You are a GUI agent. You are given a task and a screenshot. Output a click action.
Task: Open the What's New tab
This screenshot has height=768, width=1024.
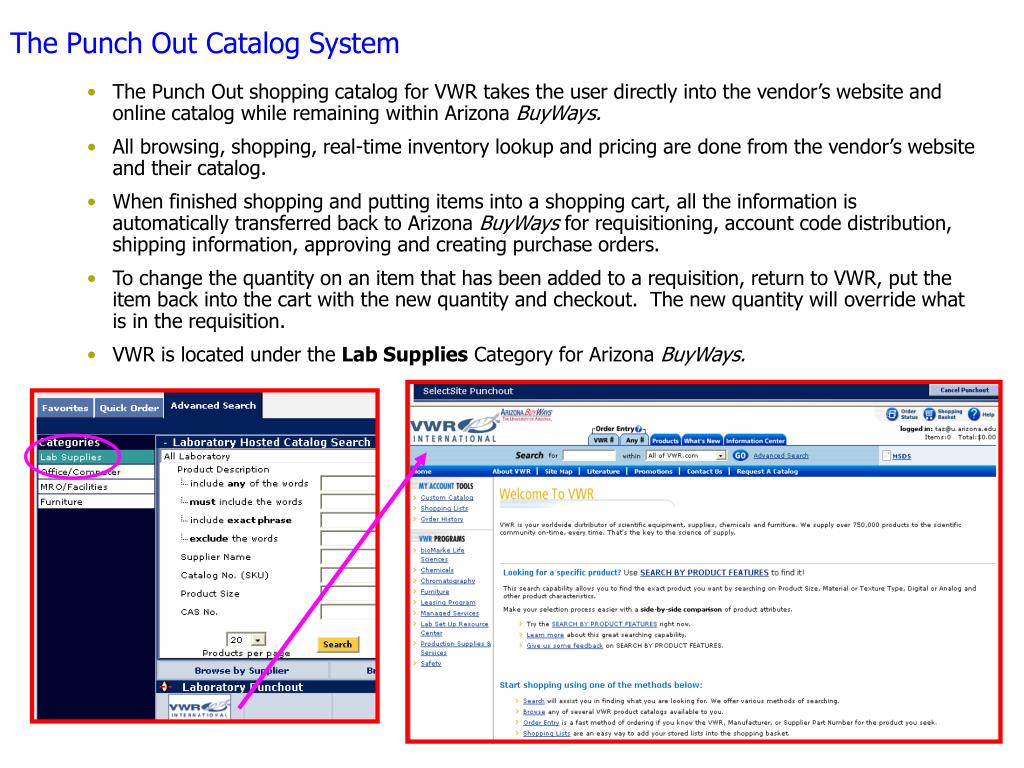702,441
